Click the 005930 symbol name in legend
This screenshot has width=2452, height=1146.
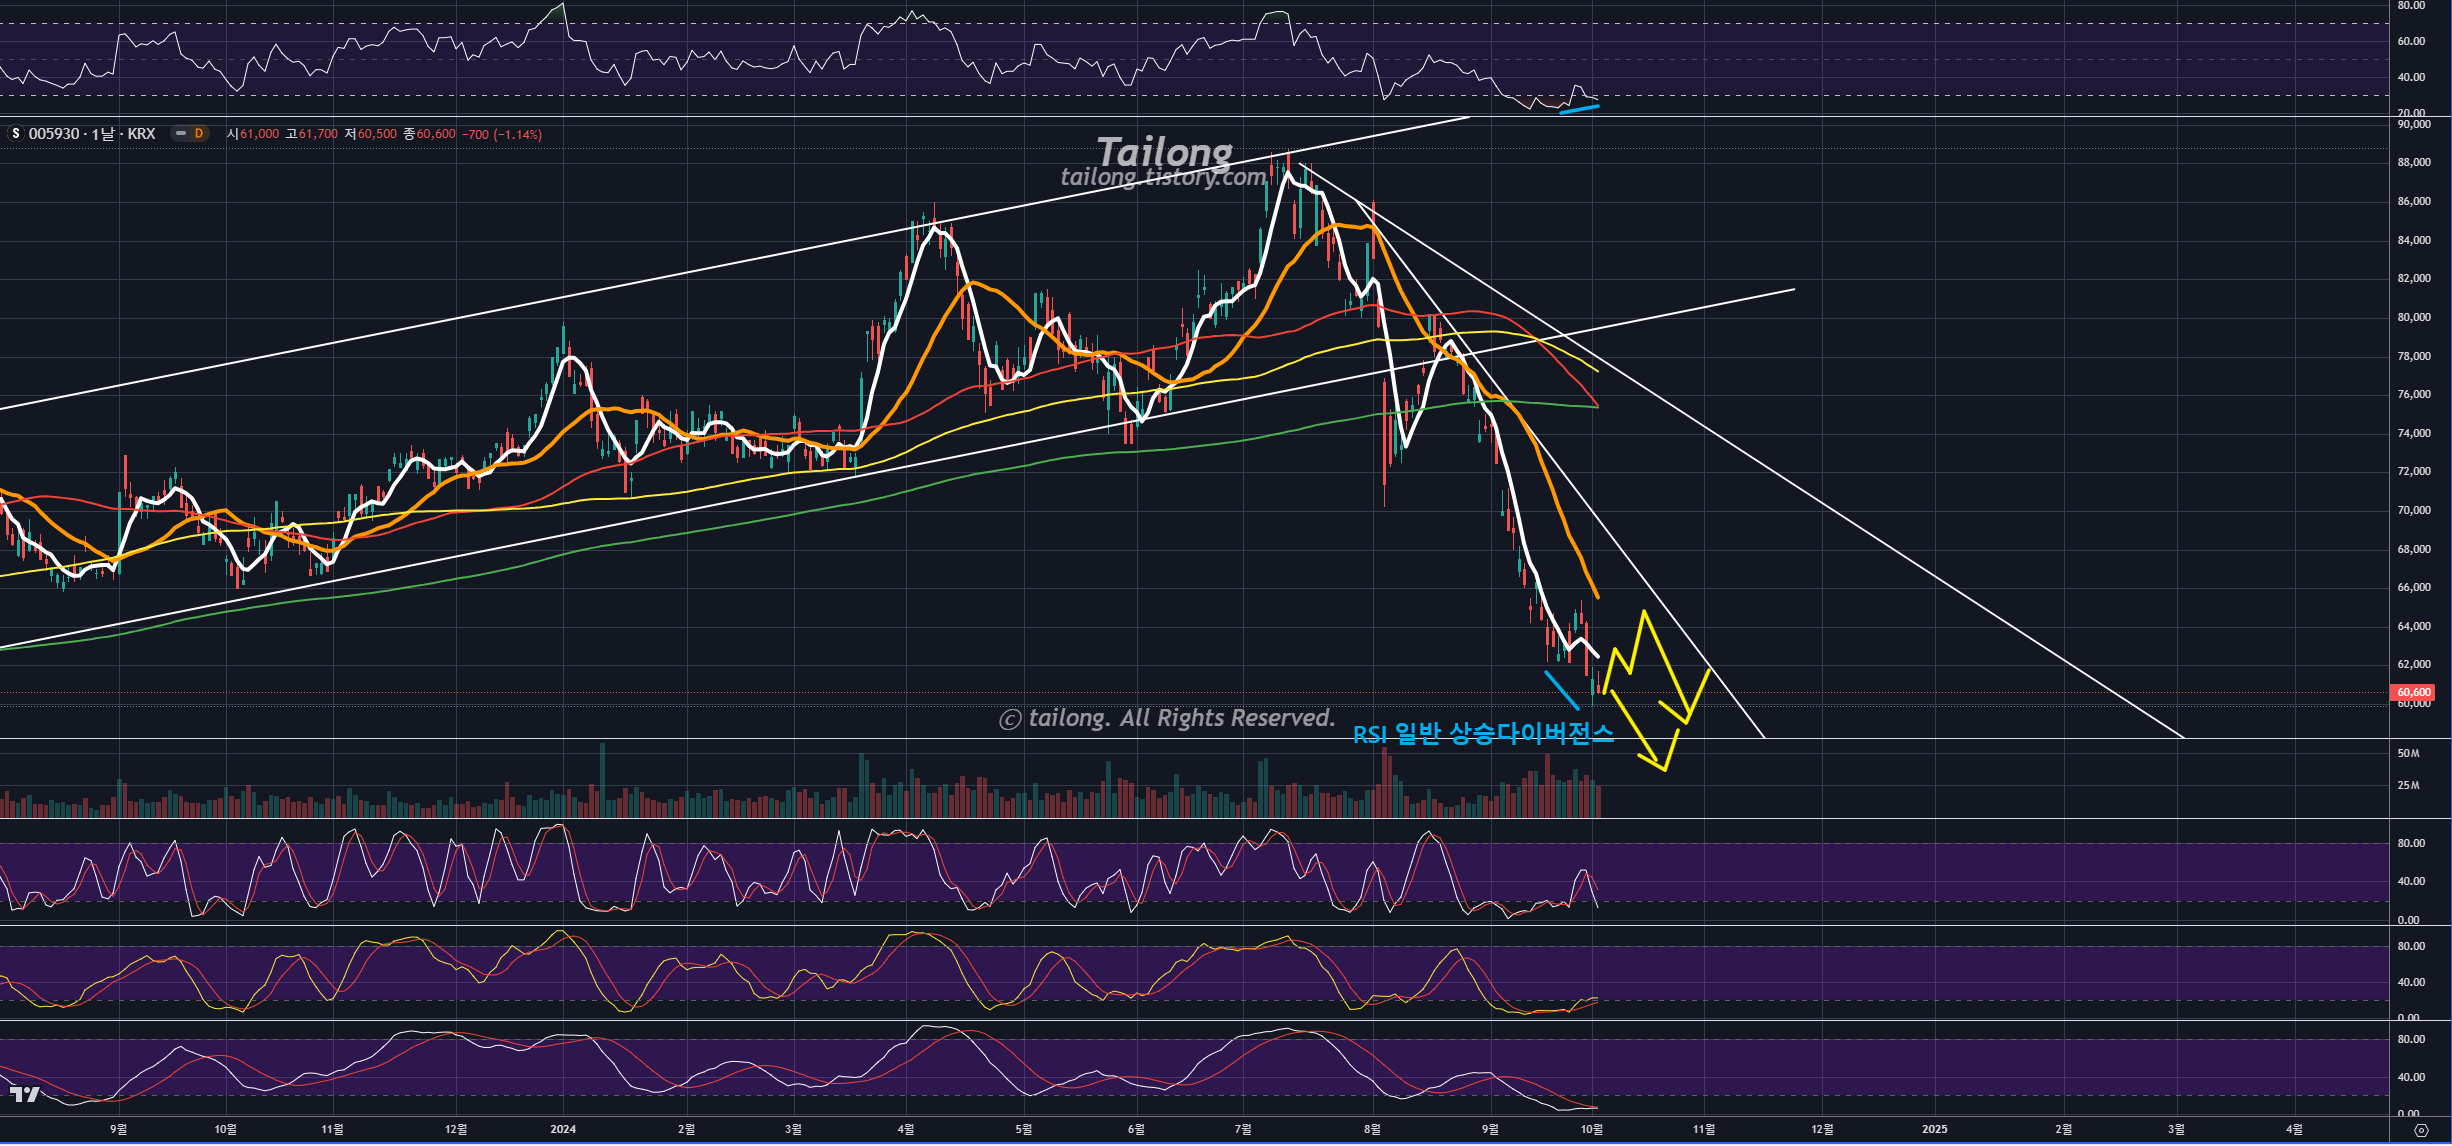click(54, 134)
